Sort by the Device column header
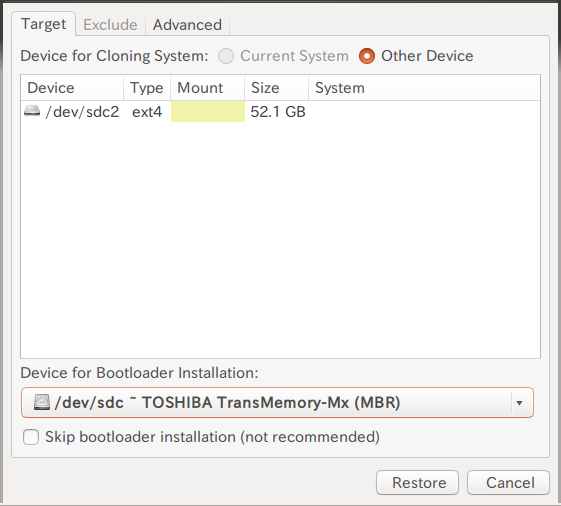The image size is (561, 506). coord(72,88)
